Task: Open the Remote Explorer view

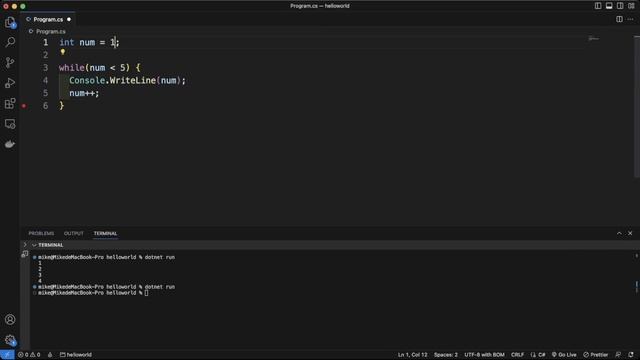Action: [10, 124]
